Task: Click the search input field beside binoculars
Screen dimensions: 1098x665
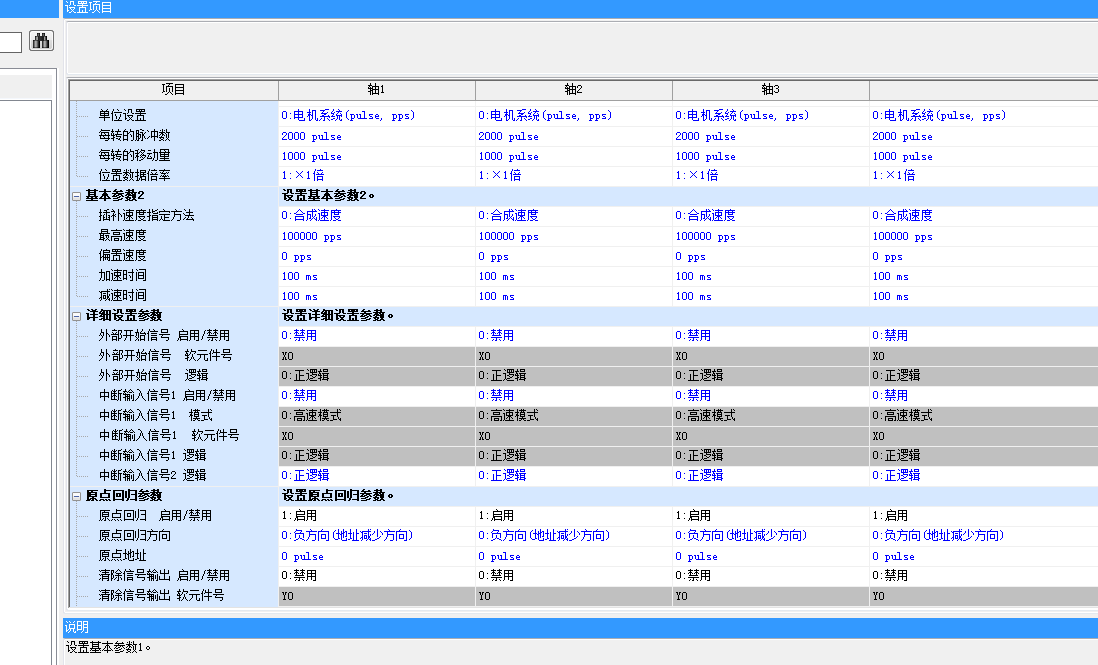Action: click(10, 42)
